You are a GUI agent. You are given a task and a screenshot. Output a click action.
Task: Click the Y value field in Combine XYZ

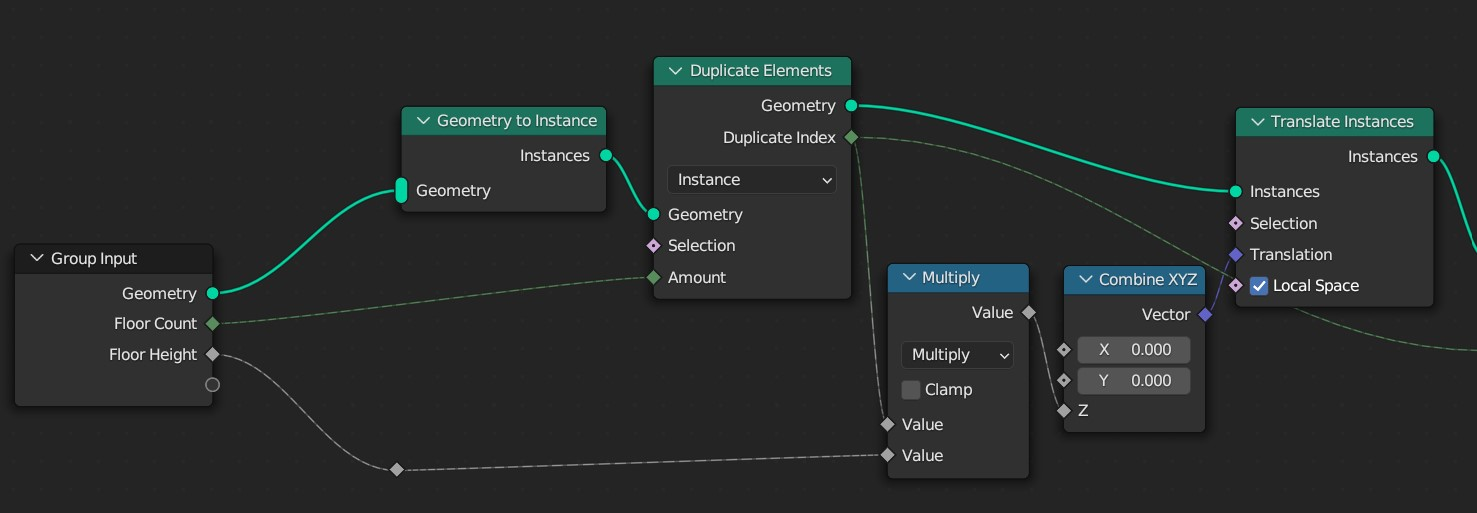pos(1133,381)
